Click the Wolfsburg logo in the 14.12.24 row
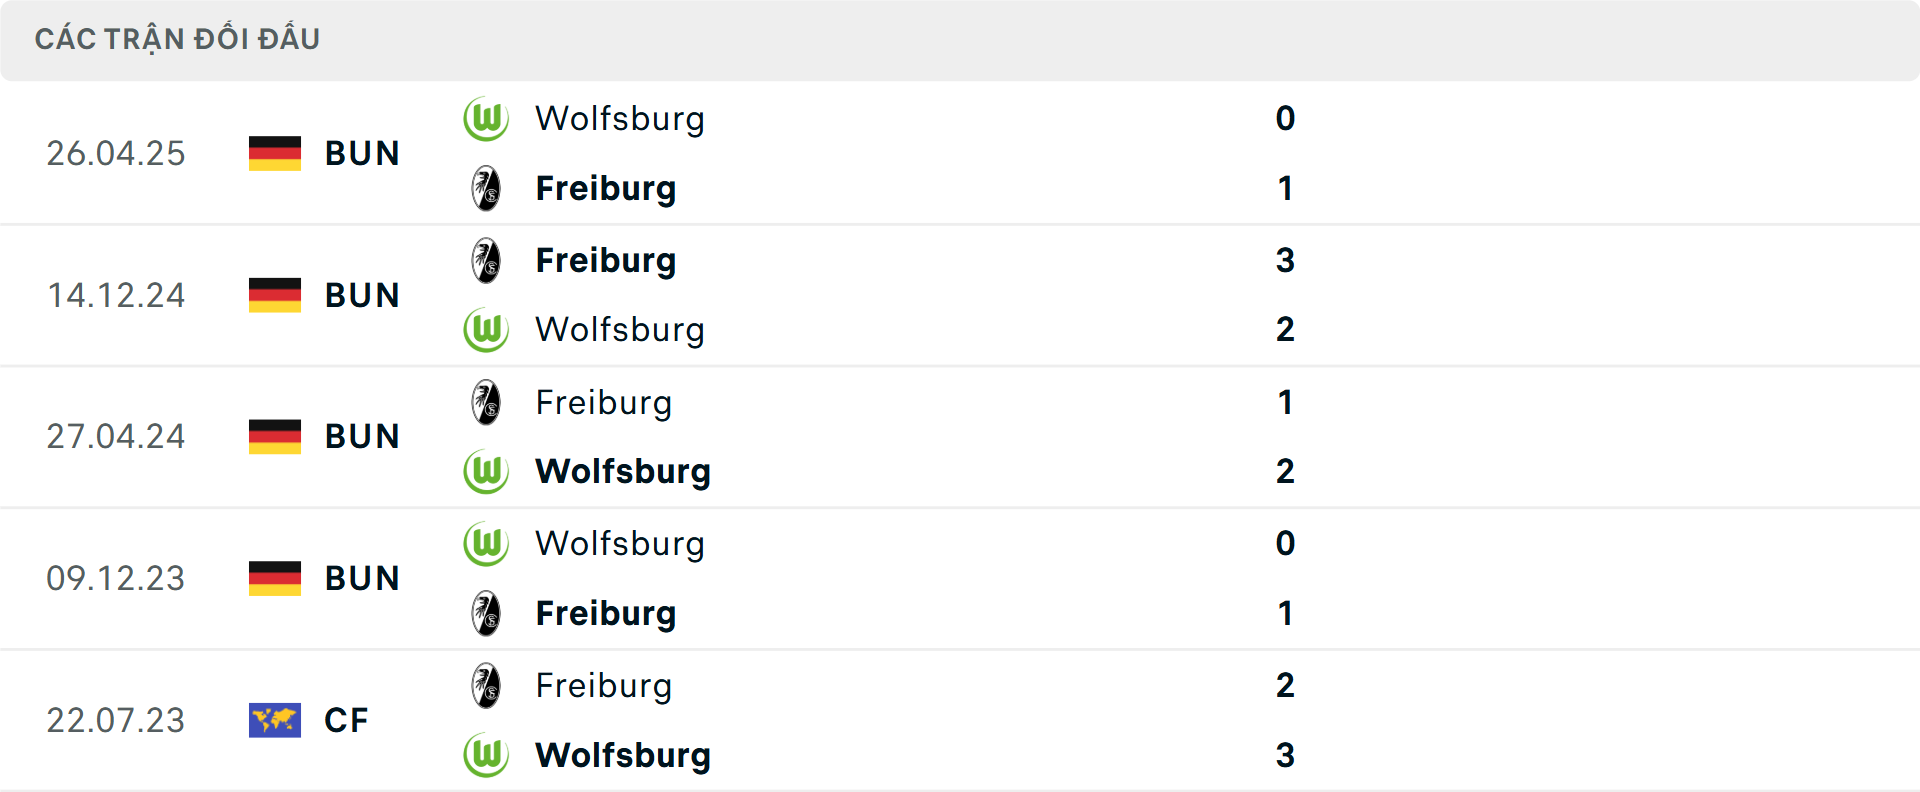Viewport: 1920px width, 792px height. tap(486, 330)
